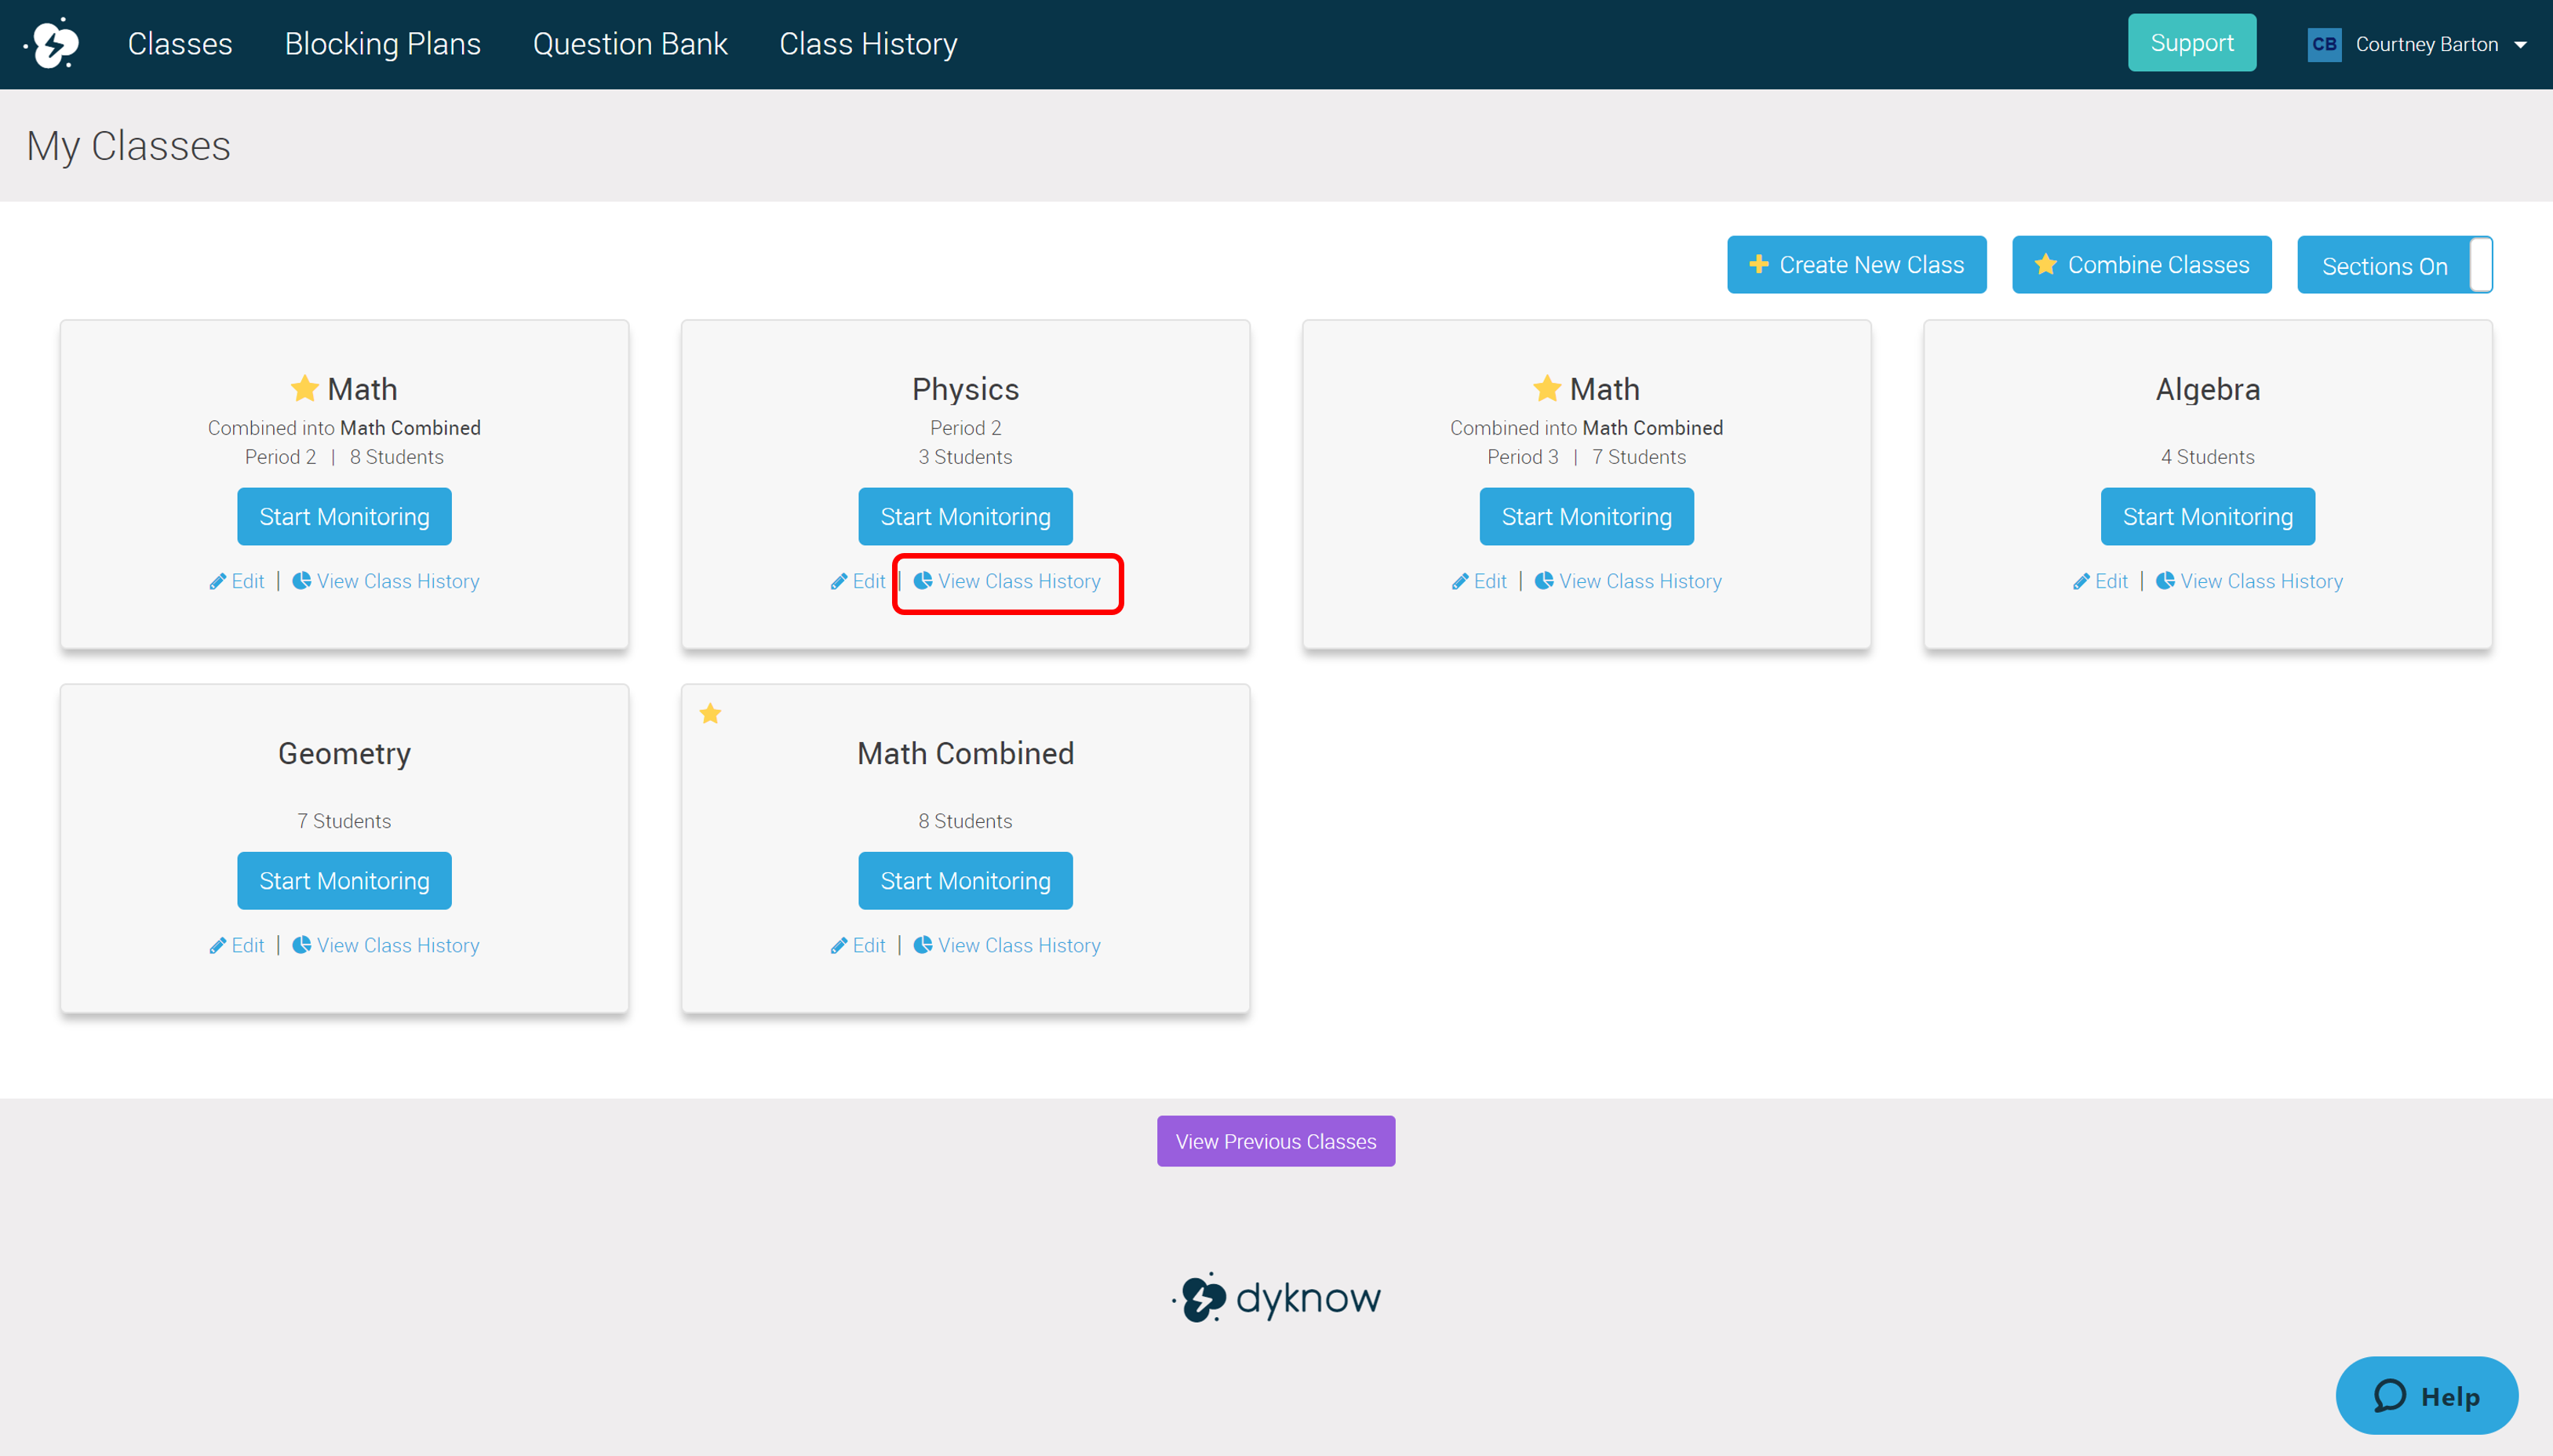
Task: Click the "Period 2" text on Physics card
Action: (x=965, y=428)
